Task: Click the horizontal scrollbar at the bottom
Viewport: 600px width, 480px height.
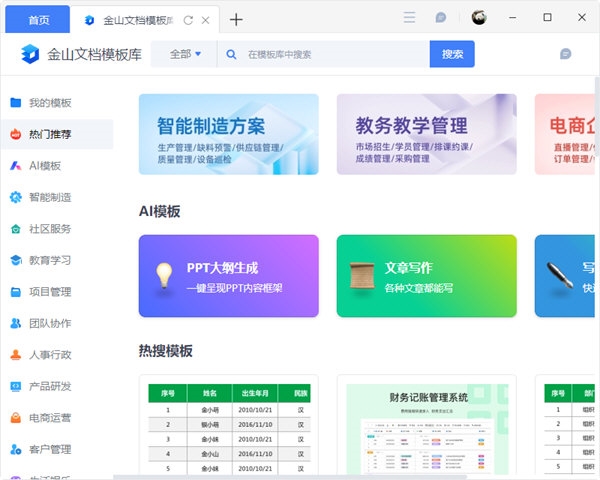Action: (x=290, y=477)
